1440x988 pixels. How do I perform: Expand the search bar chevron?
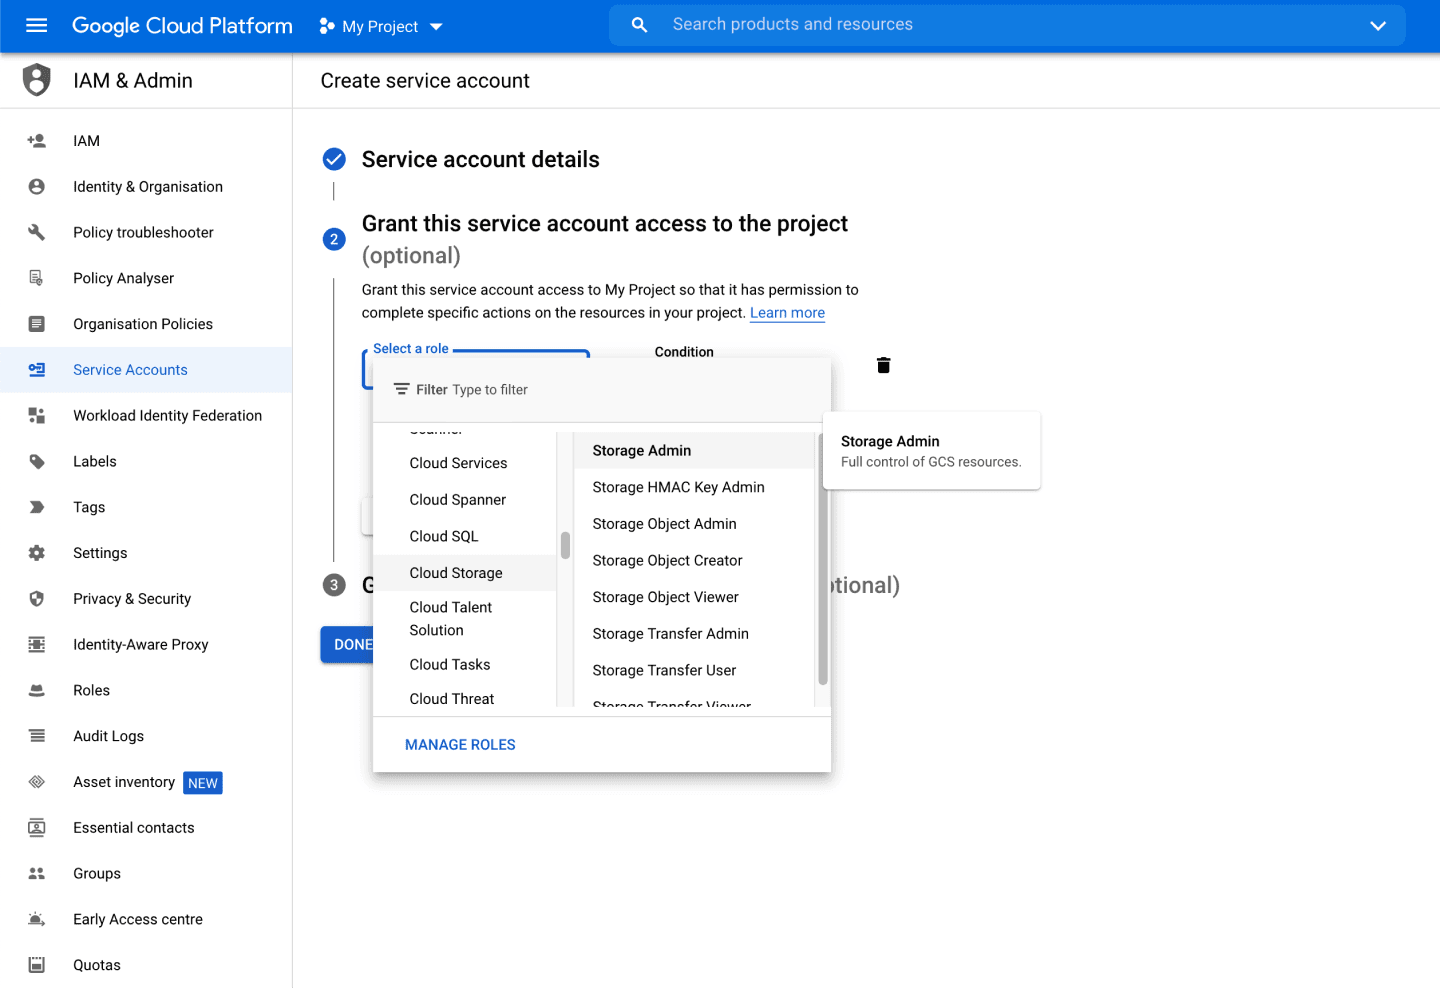(x=1378, y=26)
